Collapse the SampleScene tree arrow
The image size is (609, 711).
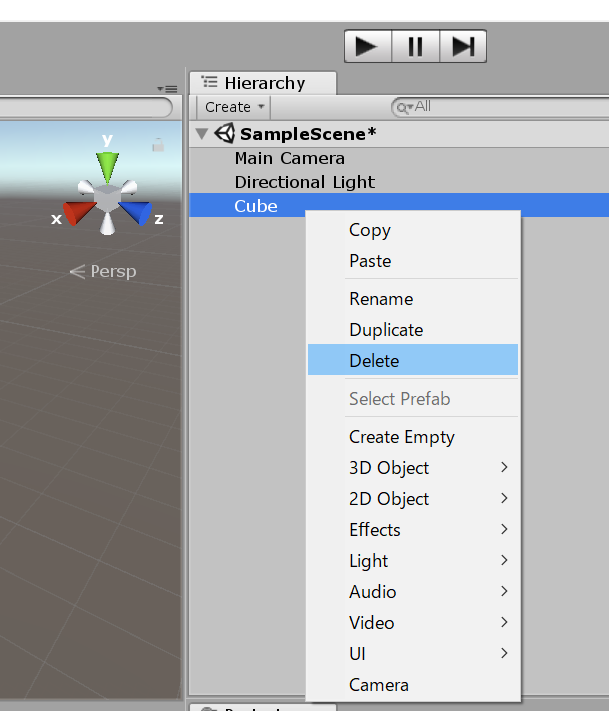pos(202,134)
